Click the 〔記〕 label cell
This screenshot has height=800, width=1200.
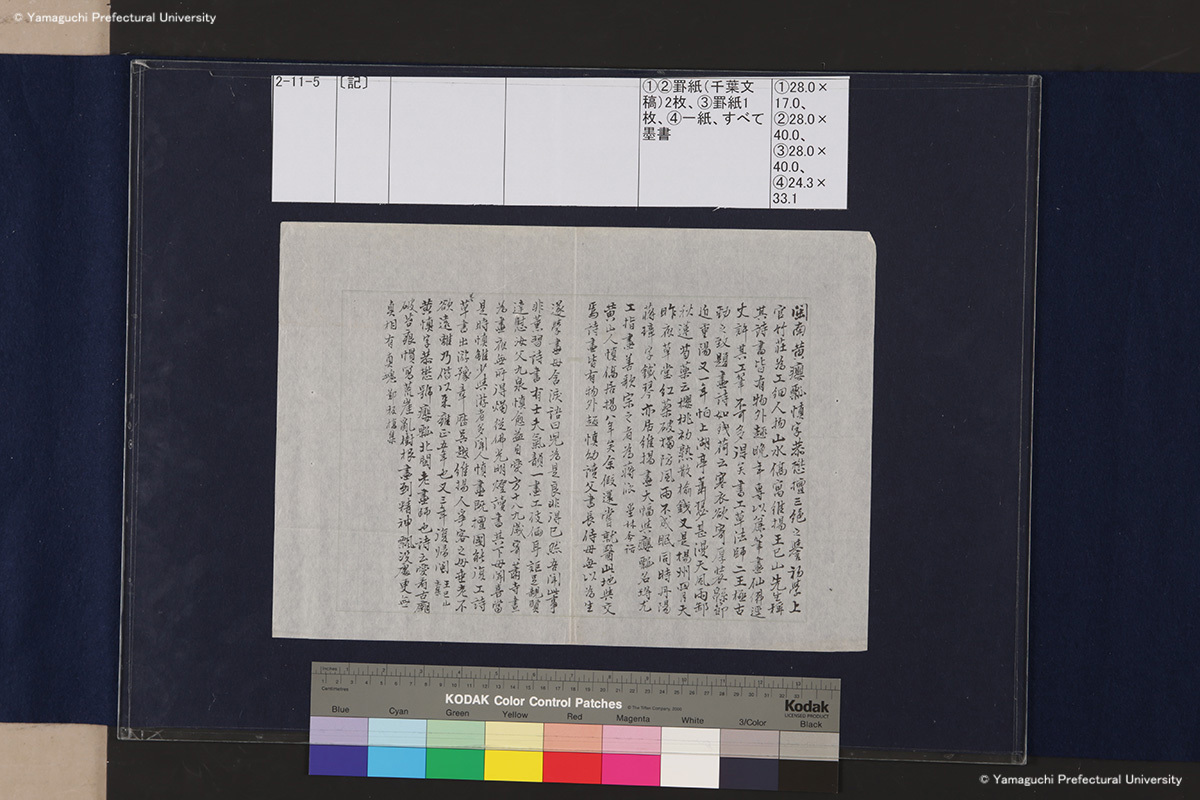(361, 140)
